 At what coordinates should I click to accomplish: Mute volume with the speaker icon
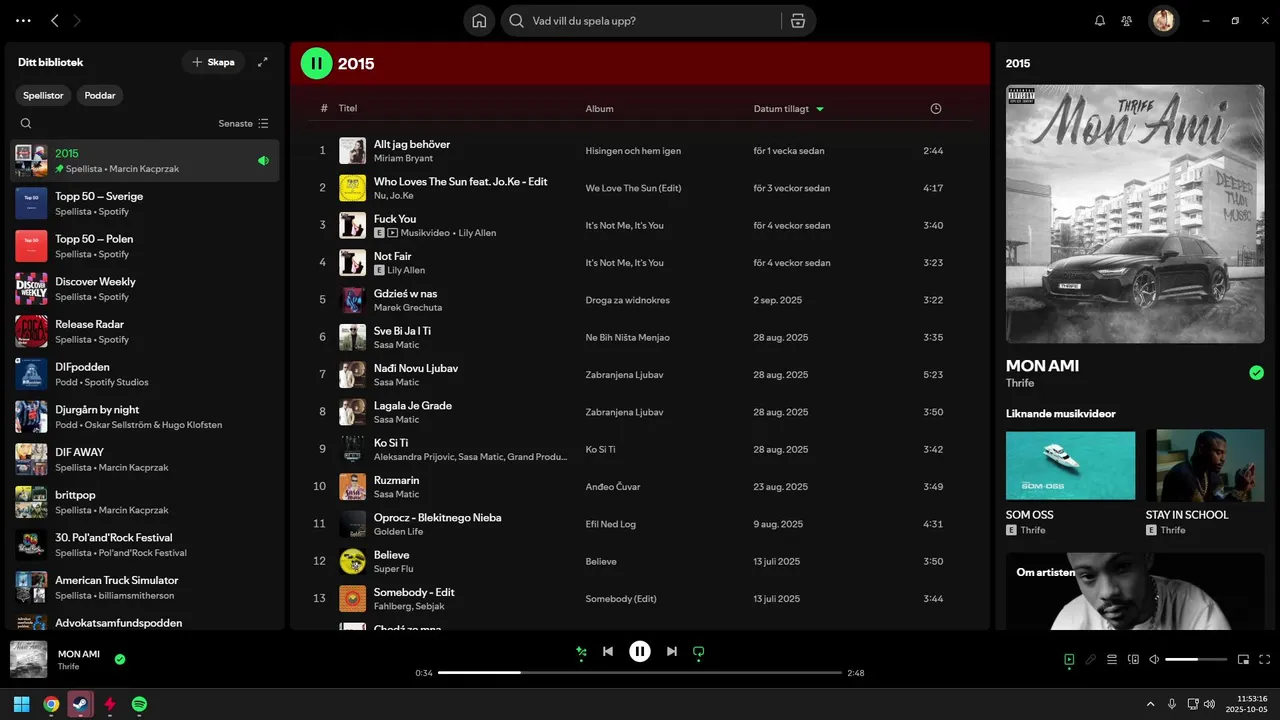click(x=1154, y=659)
